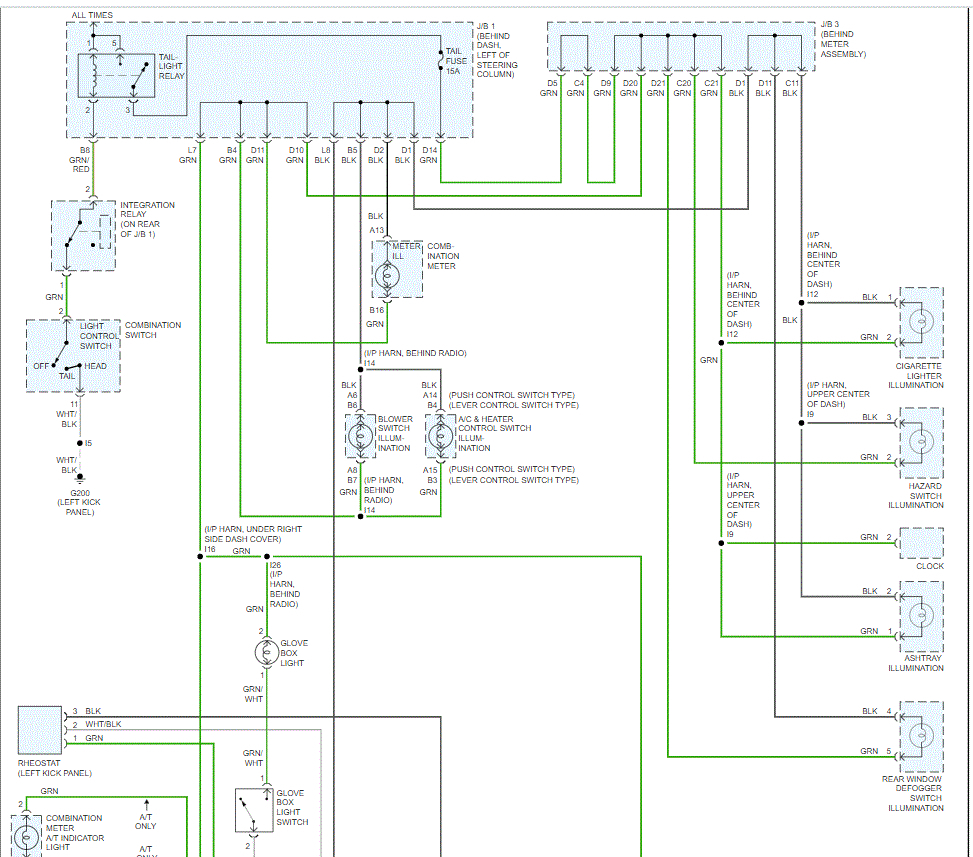Click the clock component box

coord(921,544)
